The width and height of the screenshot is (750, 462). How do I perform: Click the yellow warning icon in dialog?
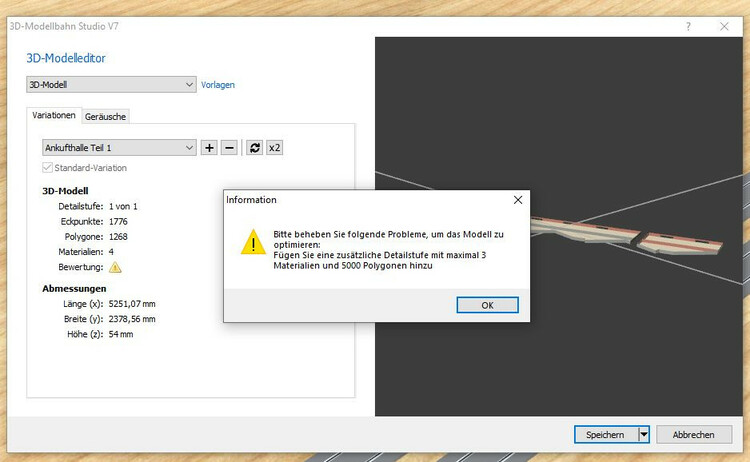[254, 242]
